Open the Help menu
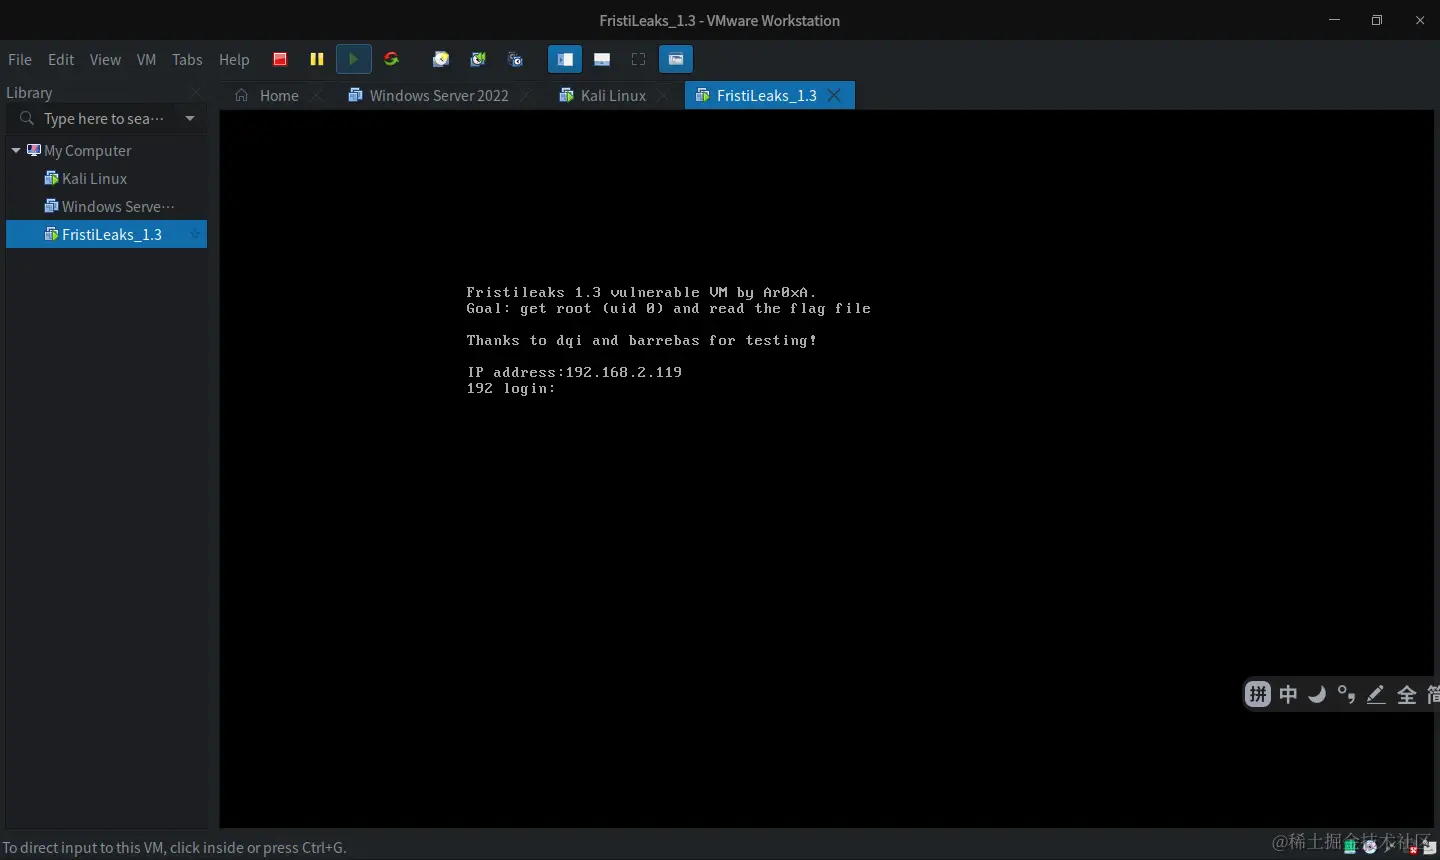This screenshot has width=1440, height=860. 234,60
